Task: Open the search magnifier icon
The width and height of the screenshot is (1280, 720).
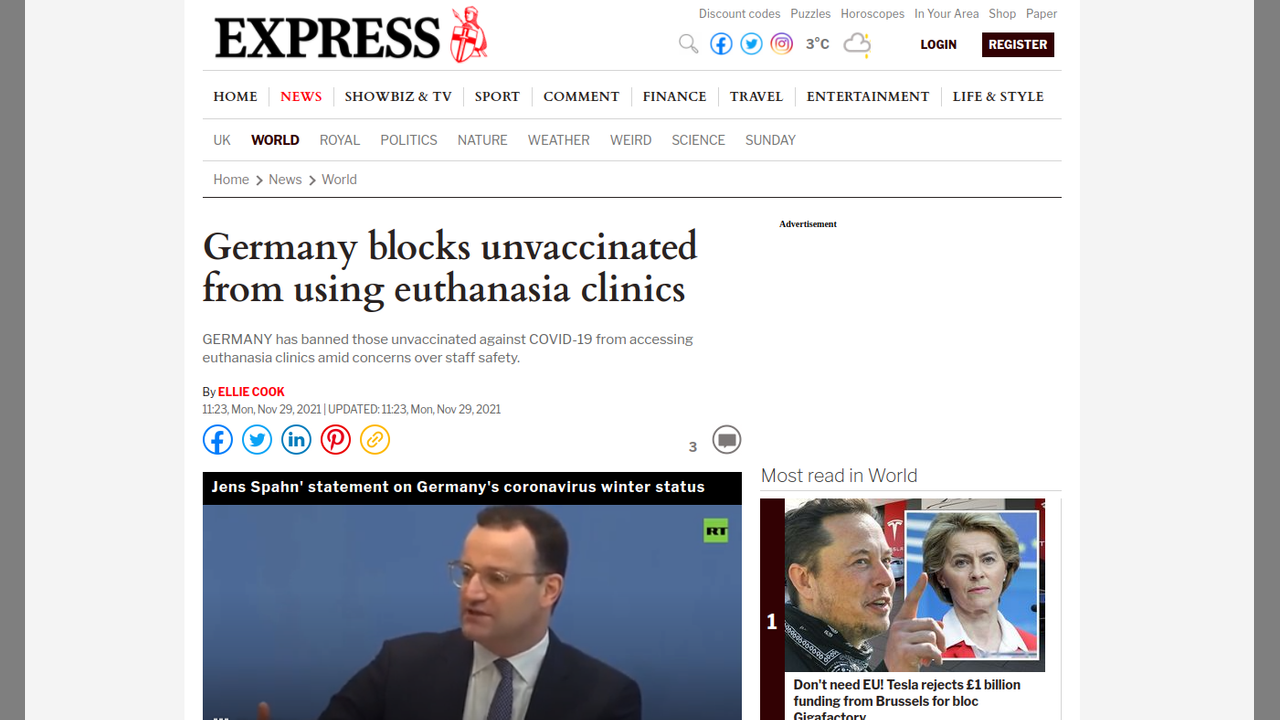Action: tap(688, 44)
